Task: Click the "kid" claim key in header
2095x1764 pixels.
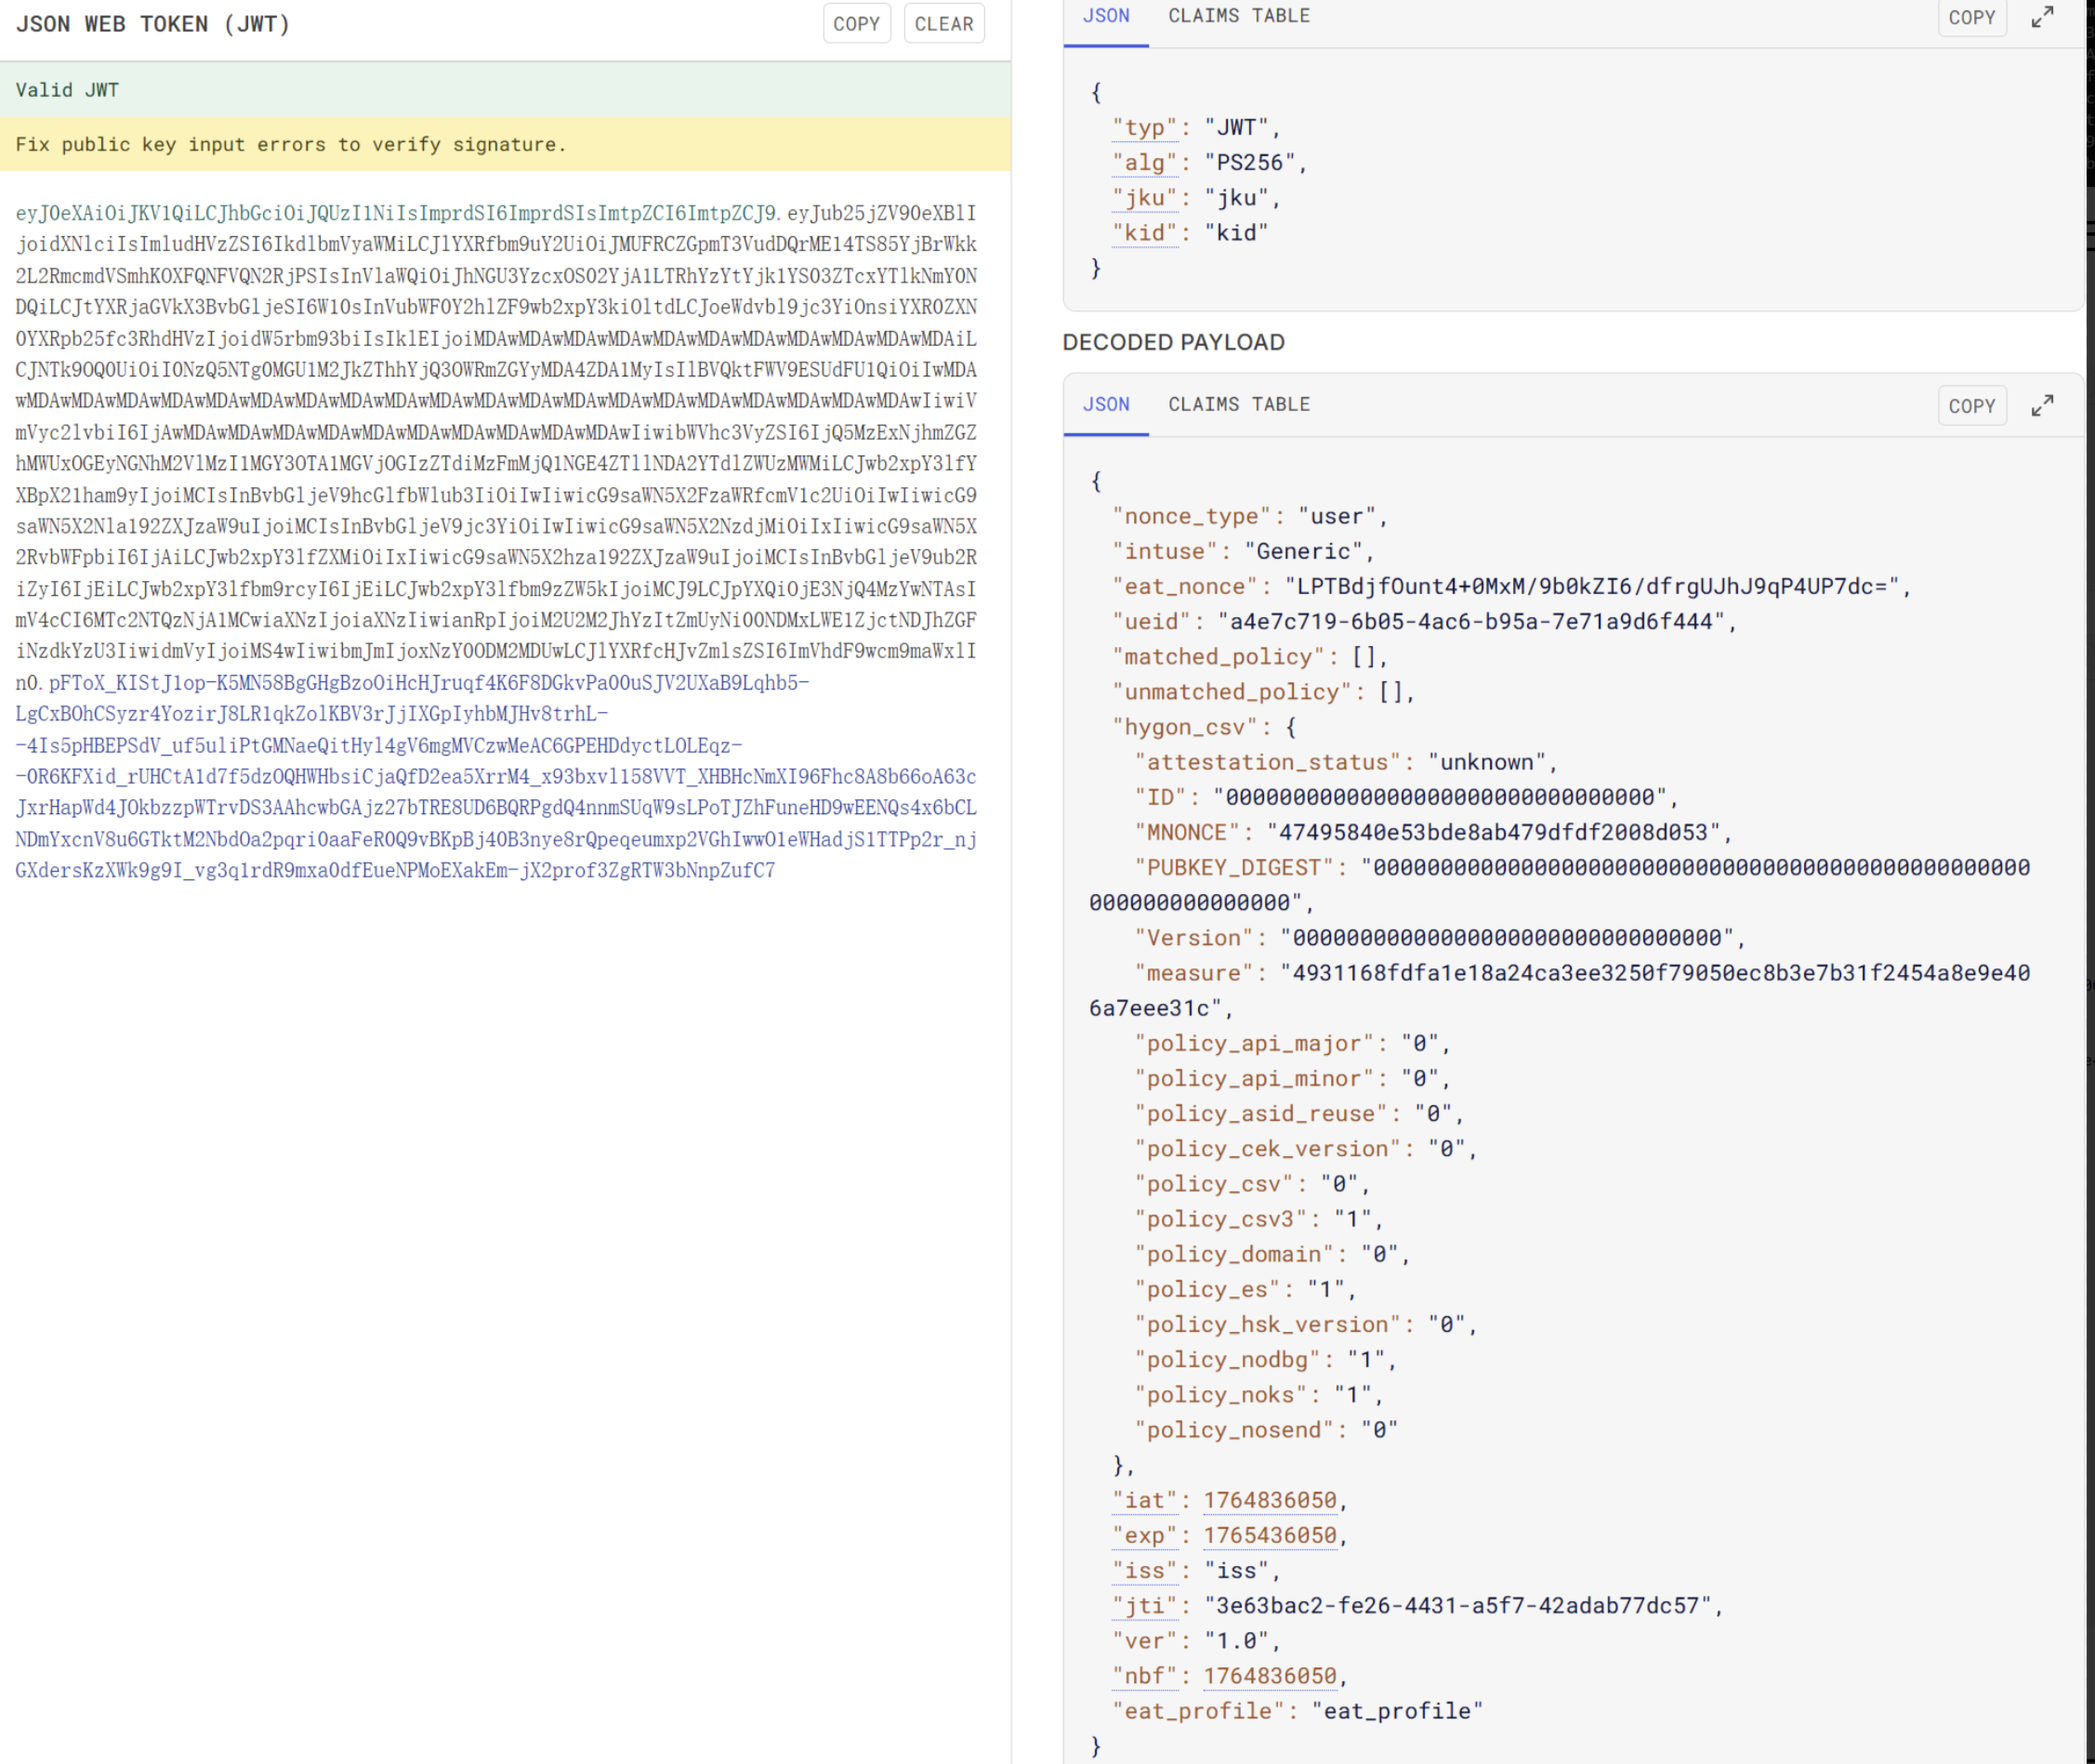Action: [x=1144, y=233]
